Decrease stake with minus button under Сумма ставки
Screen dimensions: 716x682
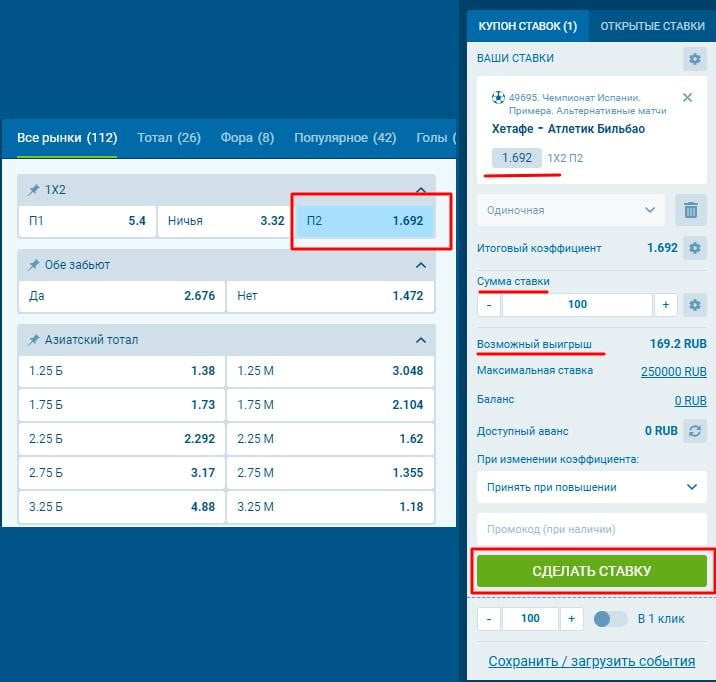pos(489,305)
